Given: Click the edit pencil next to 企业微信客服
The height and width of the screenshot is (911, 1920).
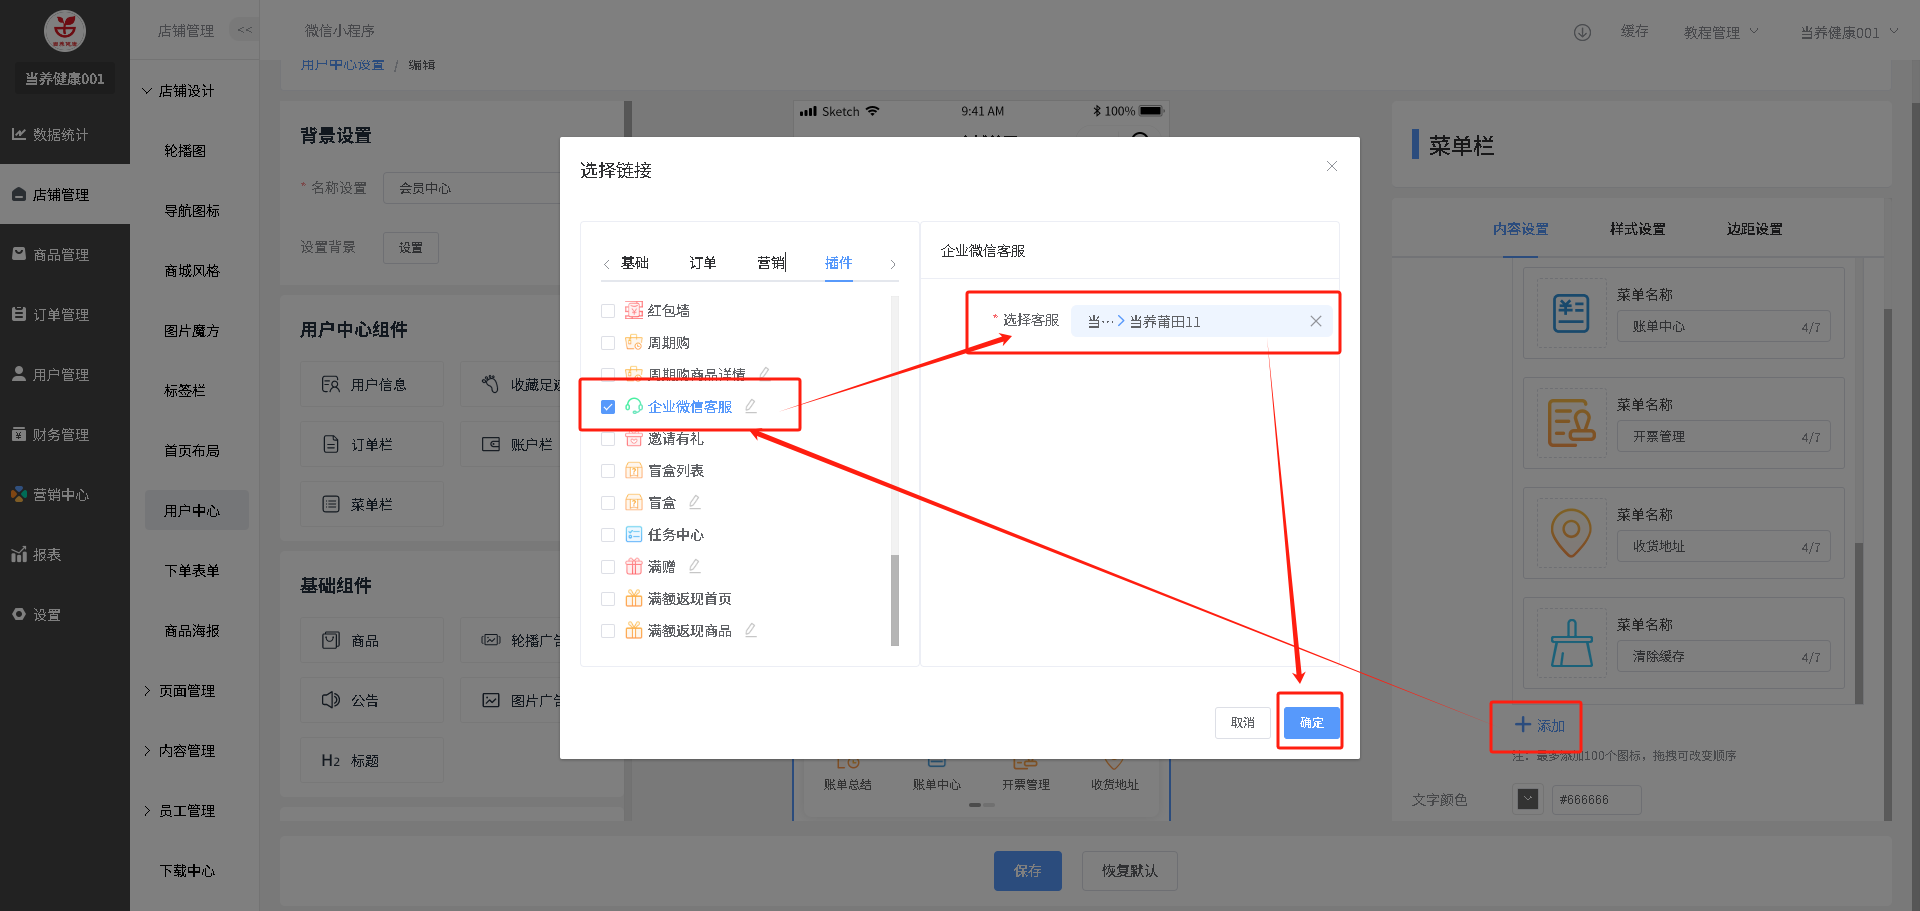Looking at the screenshot, I should pos(751,406).
